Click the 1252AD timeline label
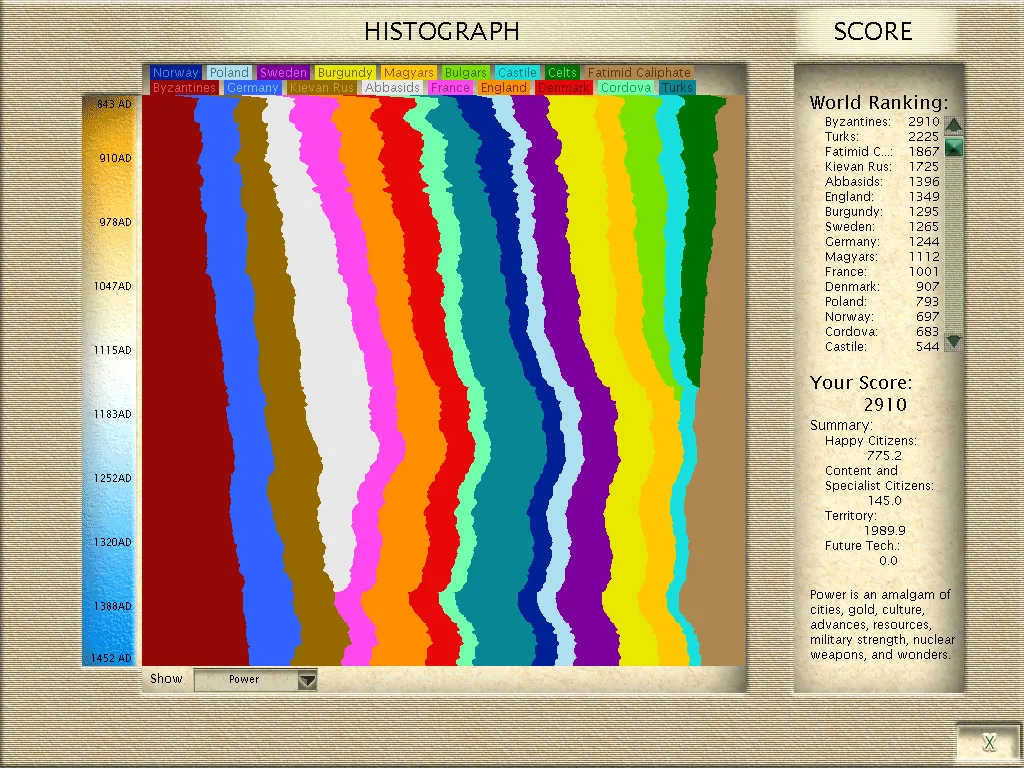Screen dimensions: 1024x768 pyautogui.click(x=112, y=478)
